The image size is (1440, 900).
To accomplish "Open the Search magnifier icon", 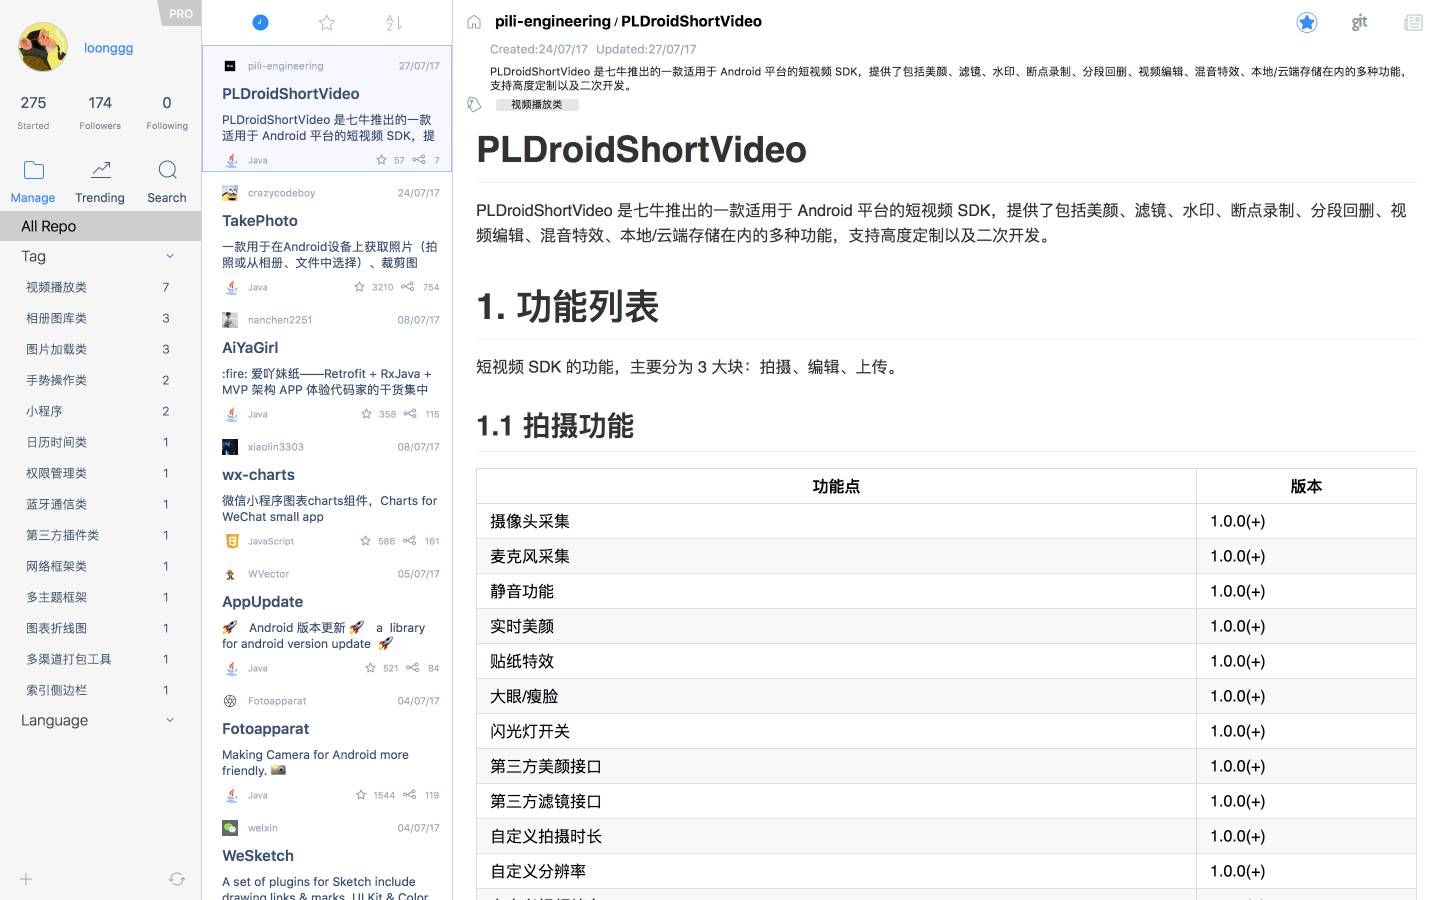I will coord(168,170).
